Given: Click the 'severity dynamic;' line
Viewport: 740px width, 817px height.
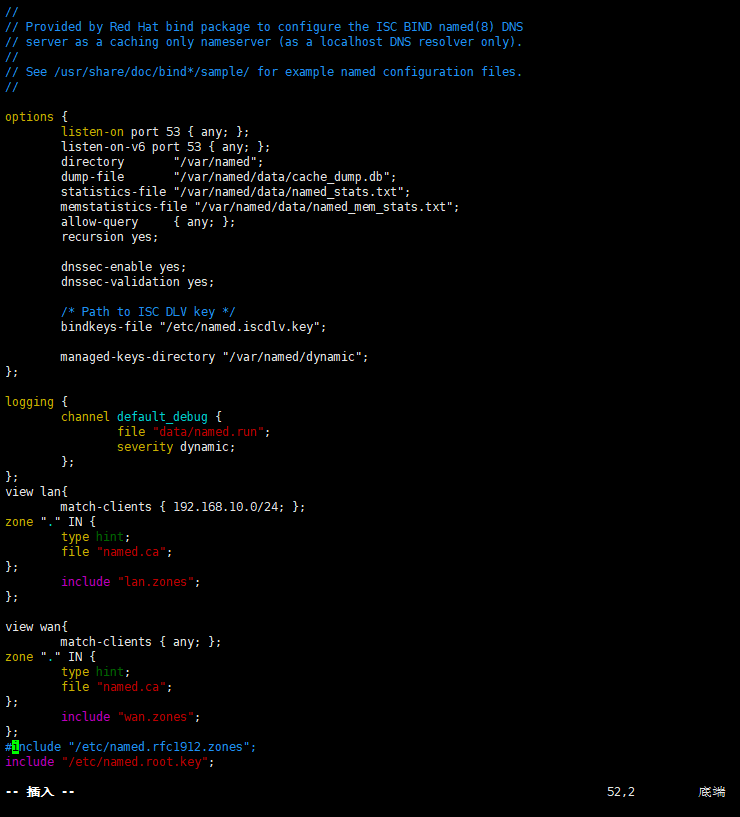Looking at the screenshot, I should pyautogui.click(x=176, y=447).
